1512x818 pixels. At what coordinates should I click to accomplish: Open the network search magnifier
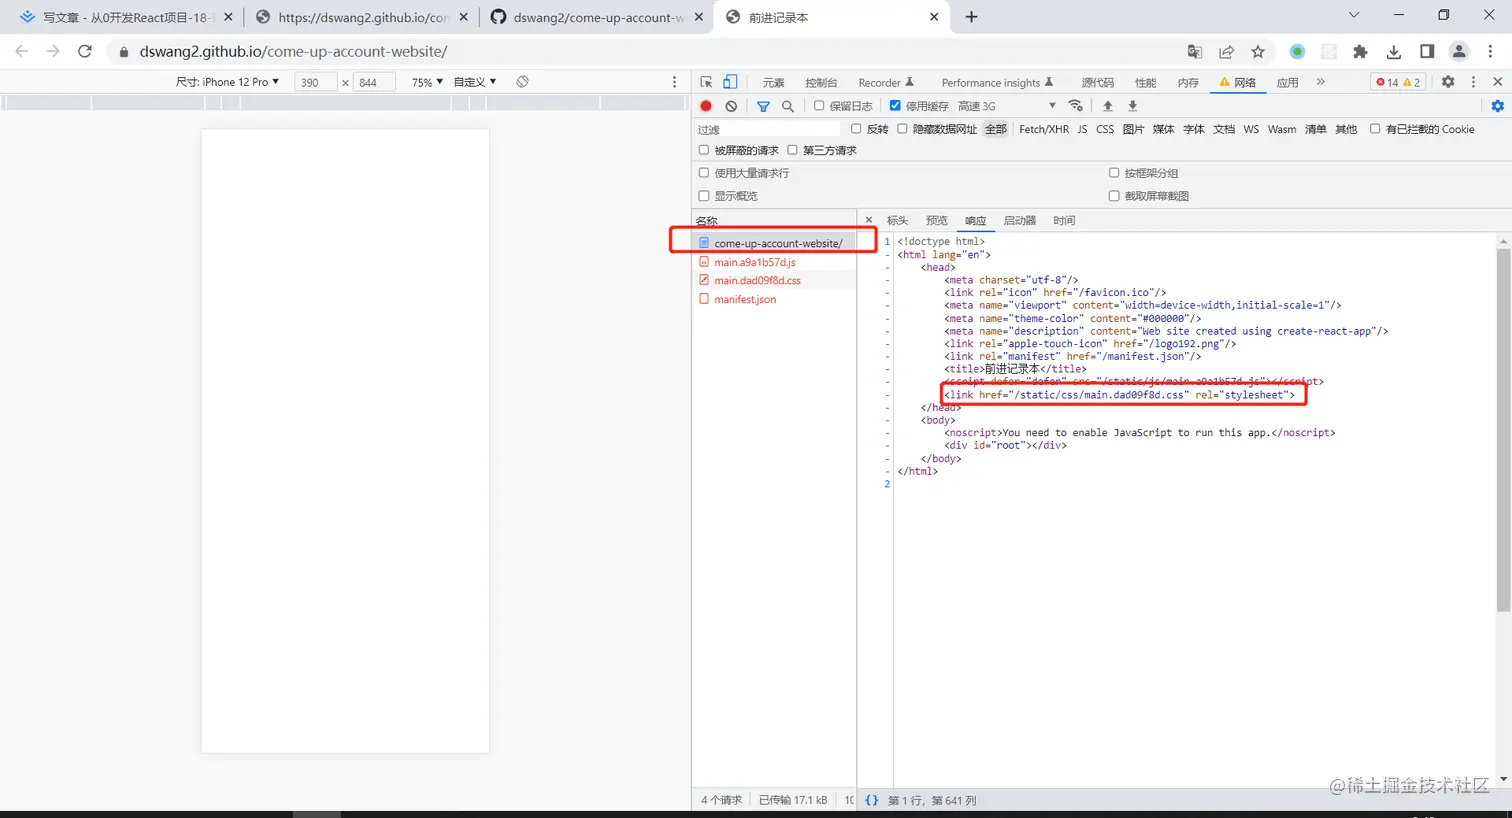coord(788,106)
